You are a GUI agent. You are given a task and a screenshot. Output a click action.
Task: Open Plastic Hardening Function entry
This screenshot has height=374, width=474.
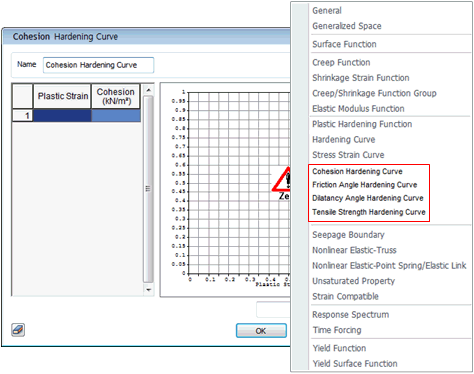(x=362, y=124)
